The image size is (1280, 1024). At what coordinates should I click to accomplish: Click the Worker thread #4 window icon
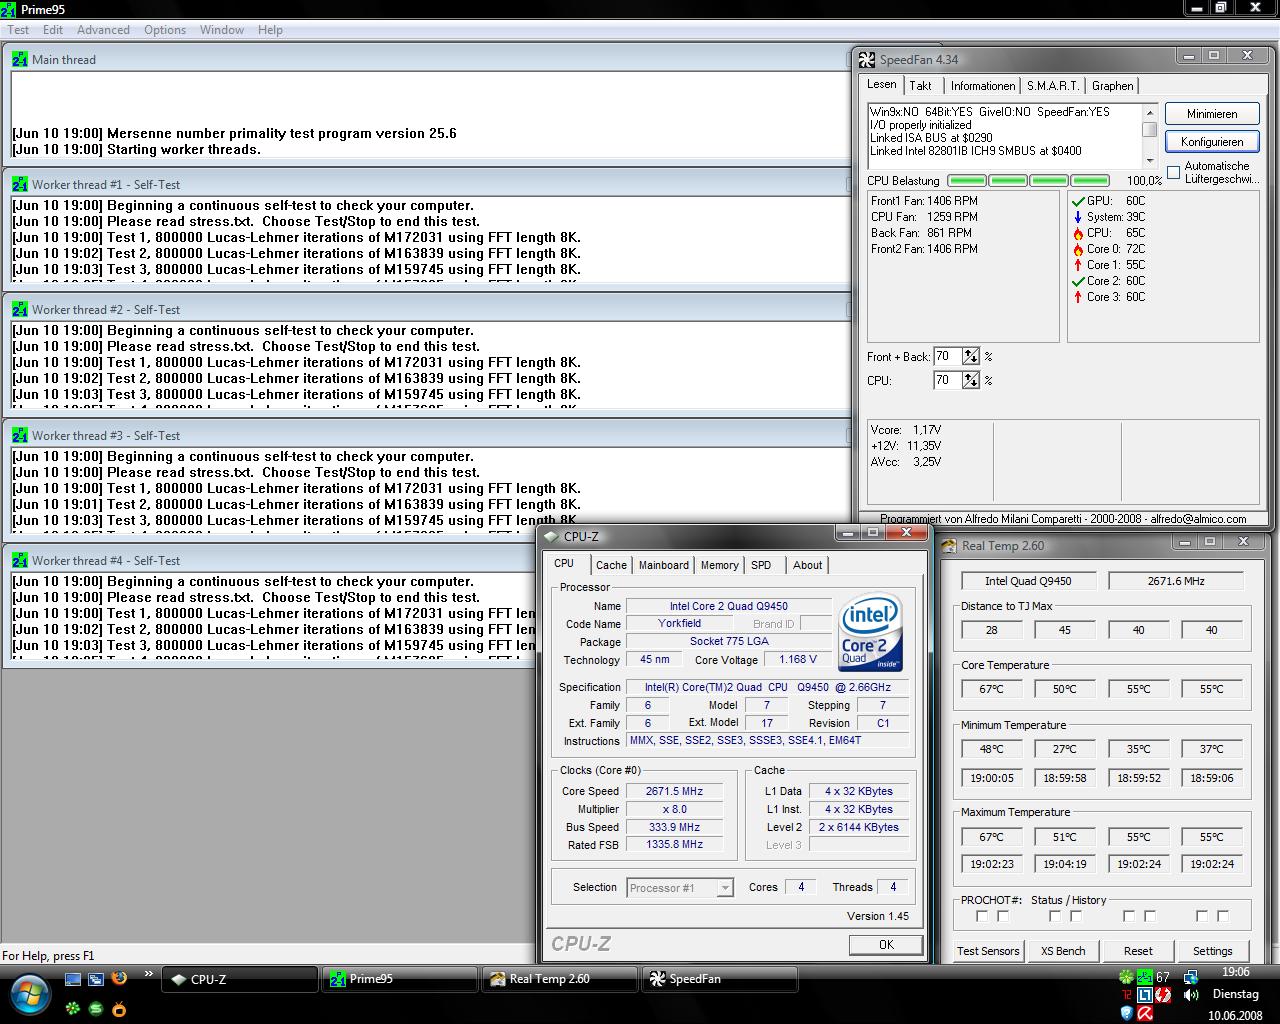pos(20,560)
